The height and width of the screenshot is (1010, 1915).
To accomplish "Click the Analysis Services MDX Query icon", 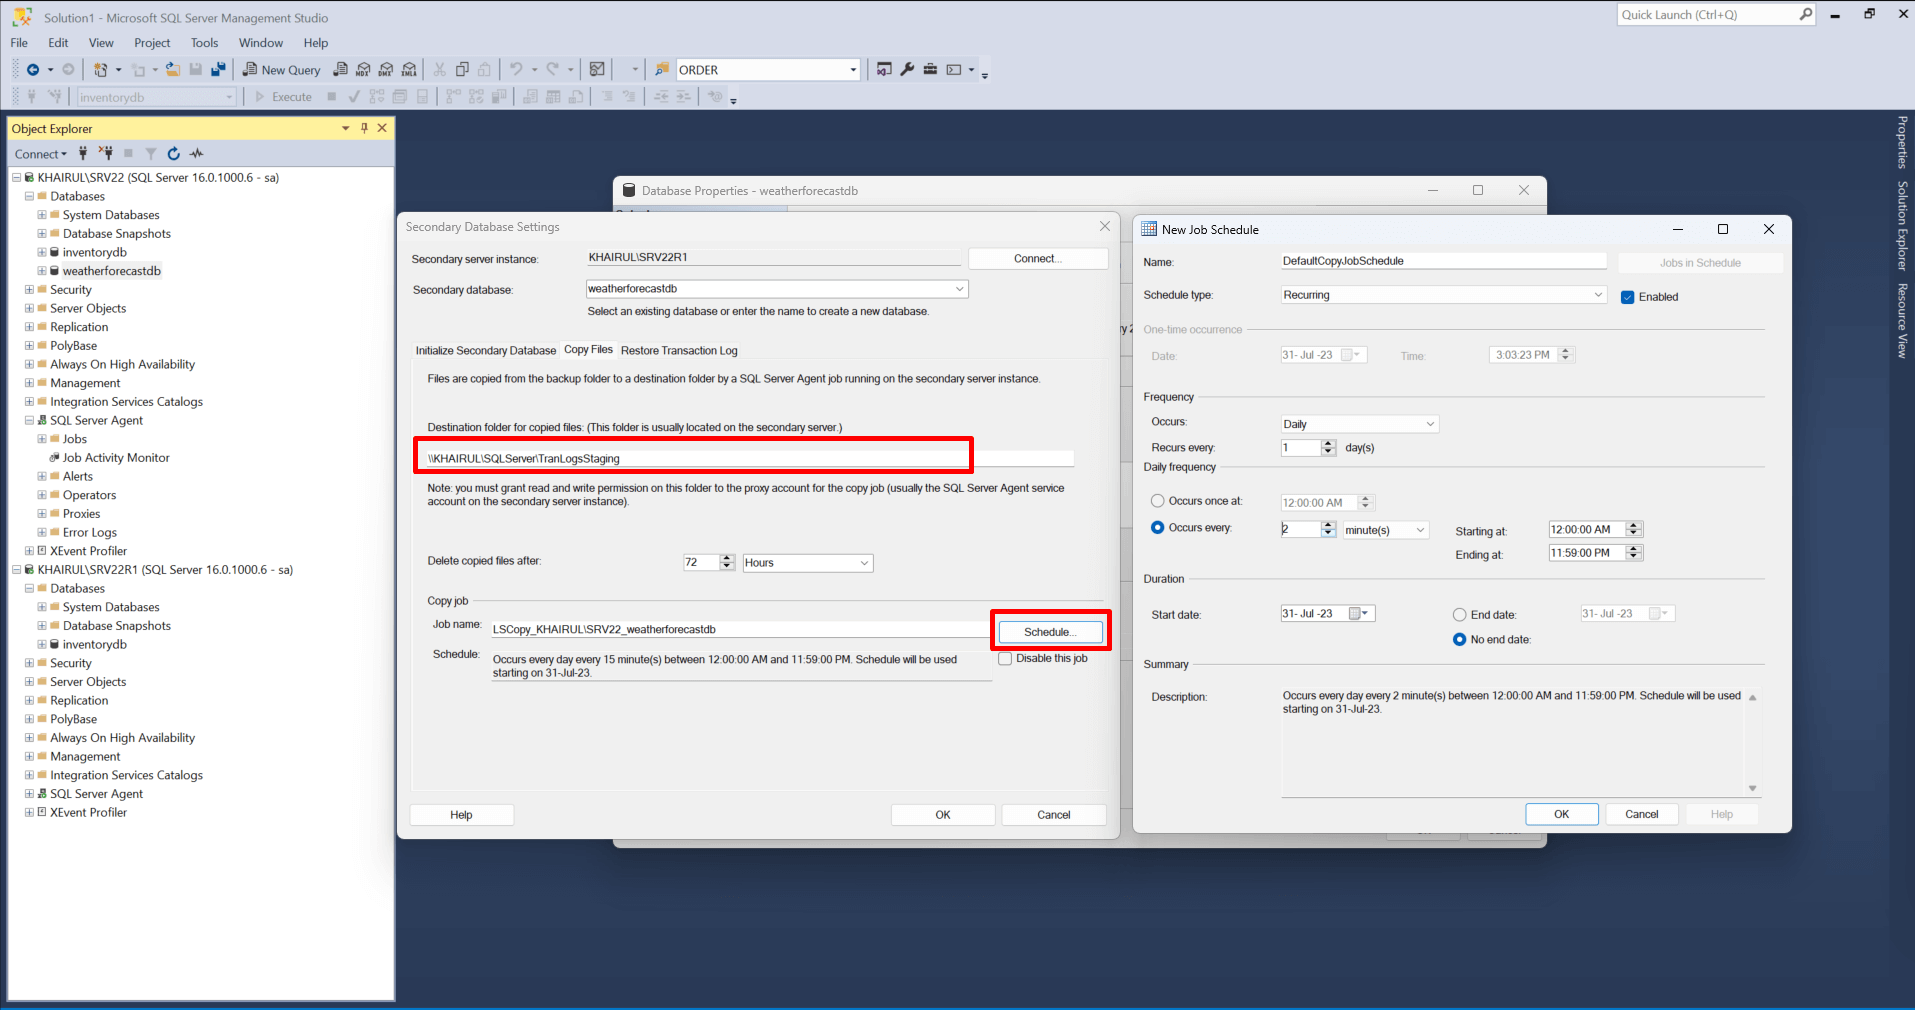I will (x=363, y=70).
